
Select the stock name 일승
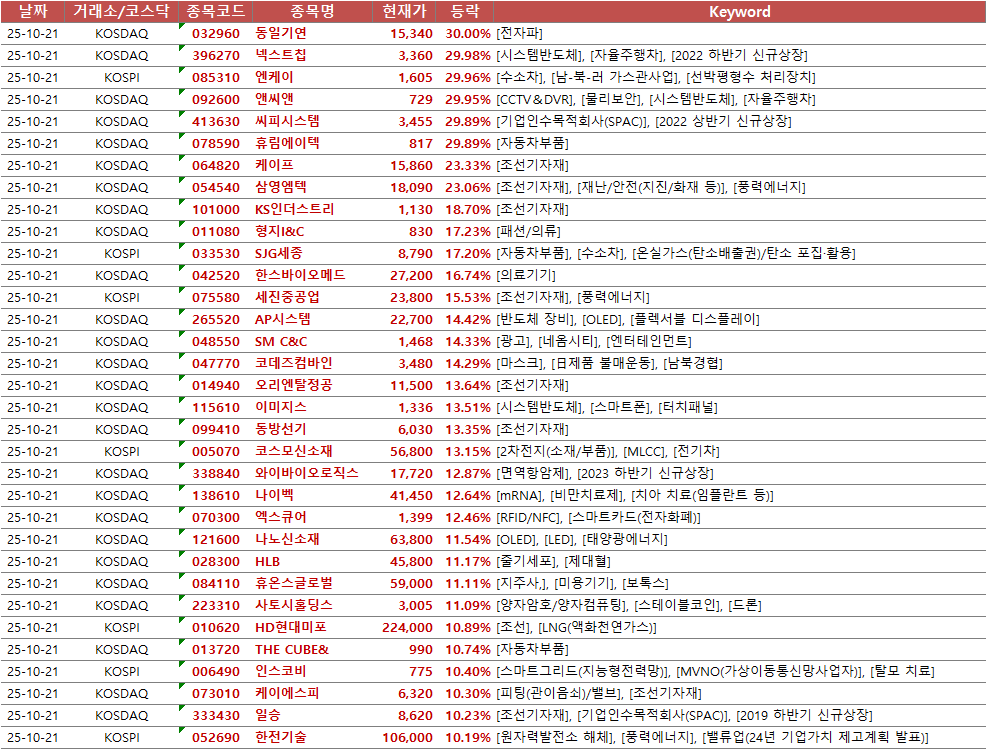pyautogui.click(x=268, y=716)
